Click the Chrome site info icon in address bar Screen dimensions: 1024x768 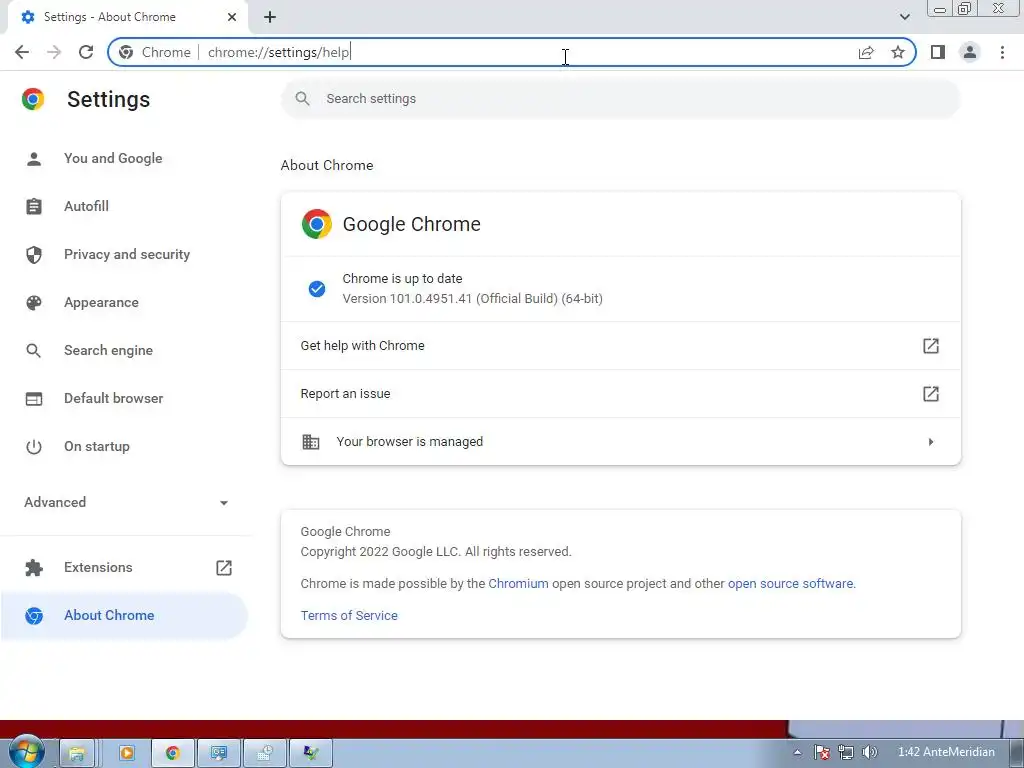(x=126, y=52)
